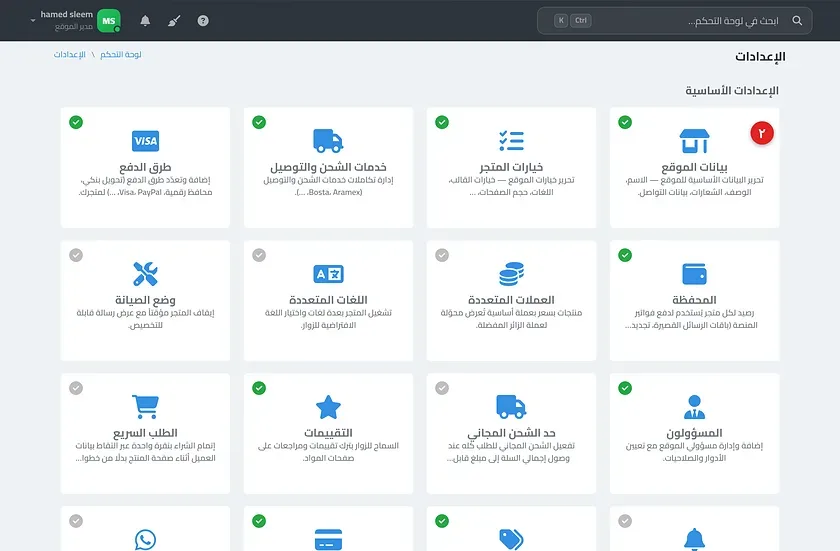Click the hamed sleem user name
The image size is (840, 551).
point(66,14)
